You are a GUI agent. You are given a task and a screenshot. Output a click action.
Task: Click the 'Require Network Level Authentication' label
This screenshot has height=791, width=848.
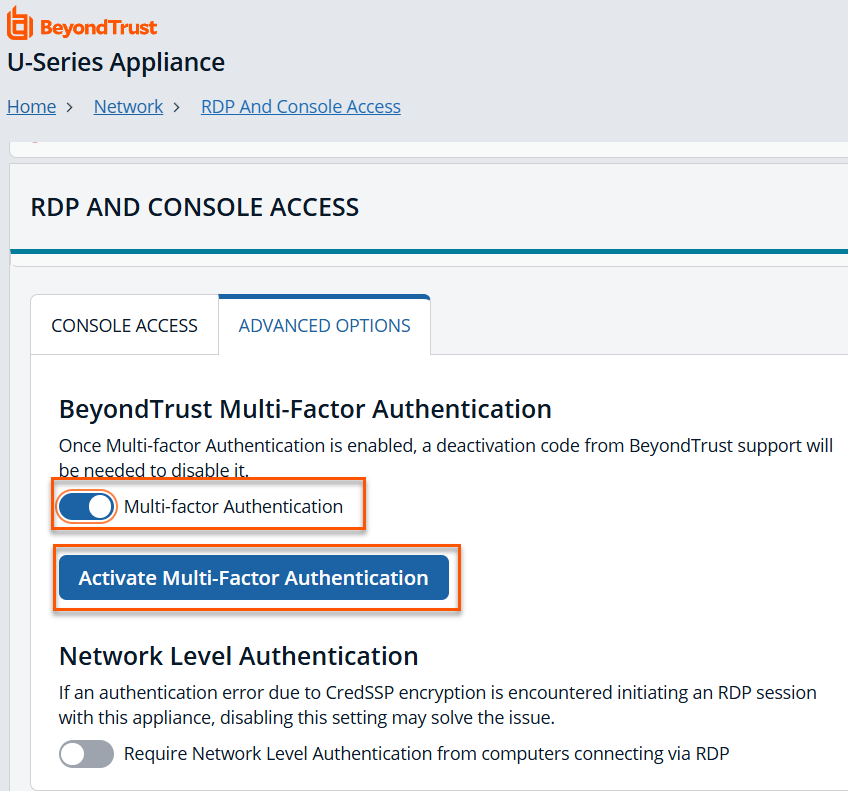tap(427, 754)
